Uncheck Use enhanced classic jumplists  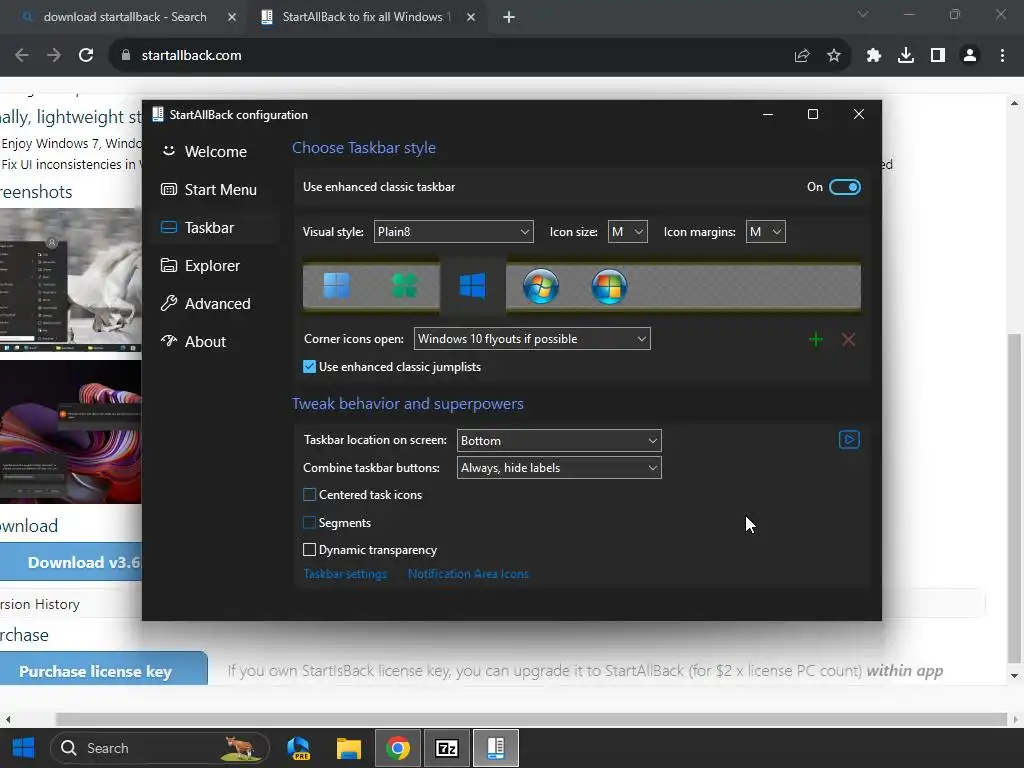(x=310, y=367)
